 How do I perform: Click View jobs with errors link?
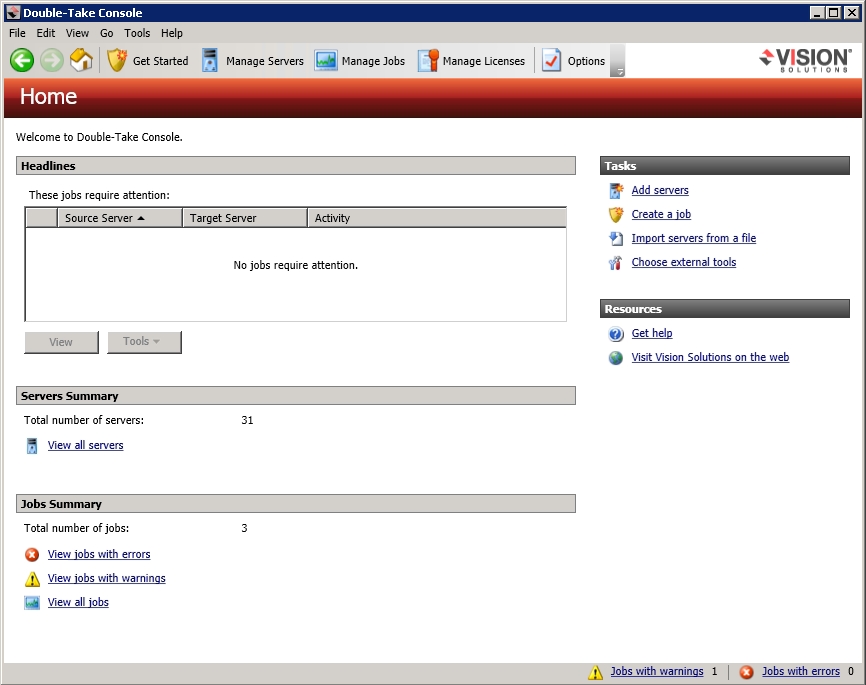pyautogui.click(x=99, y=554)
